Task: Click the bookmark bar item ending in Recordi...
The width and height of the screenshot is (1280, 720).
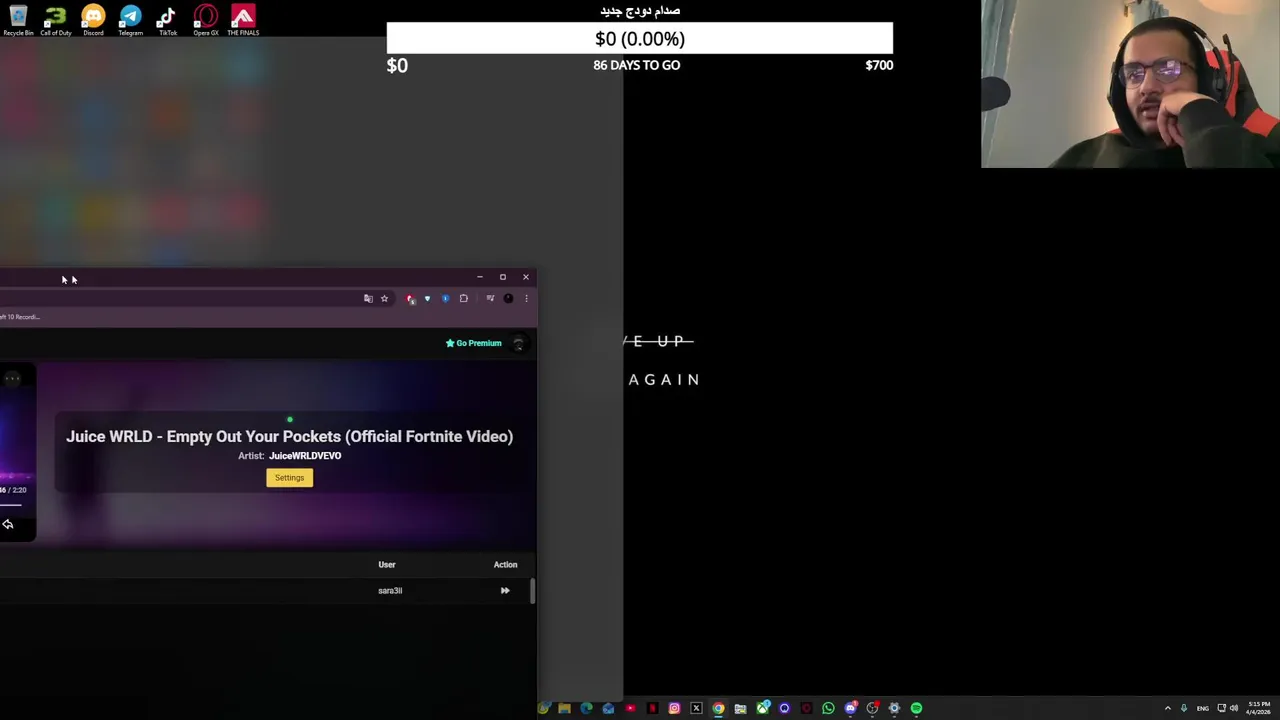Action: point(20,317)
